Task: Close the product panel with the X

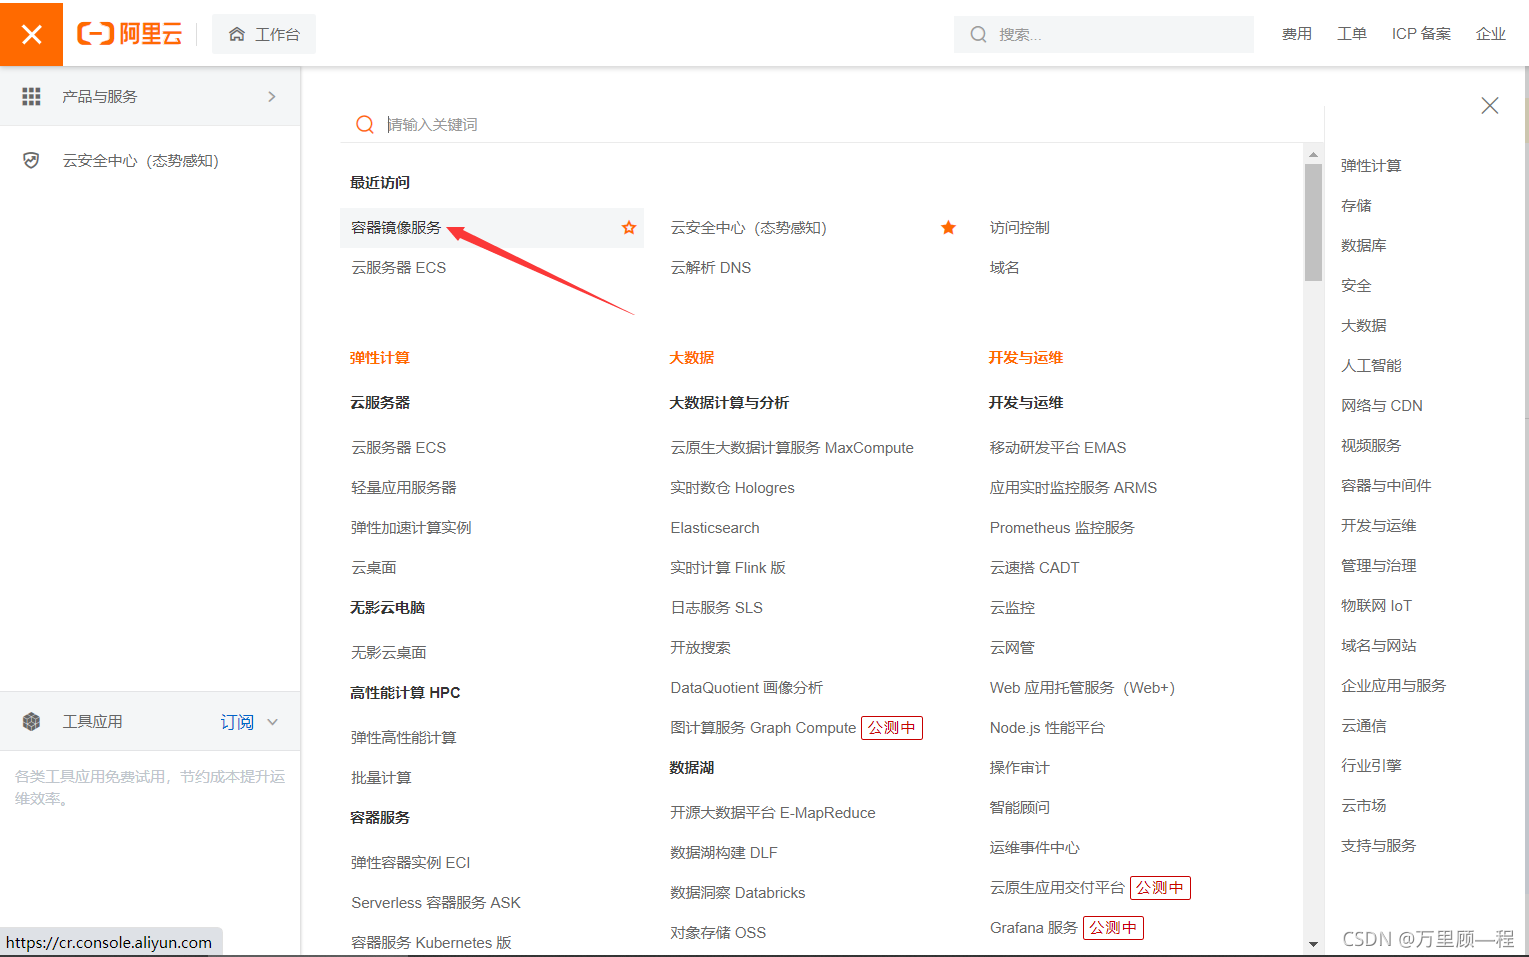Action: tap(1490, 106)
